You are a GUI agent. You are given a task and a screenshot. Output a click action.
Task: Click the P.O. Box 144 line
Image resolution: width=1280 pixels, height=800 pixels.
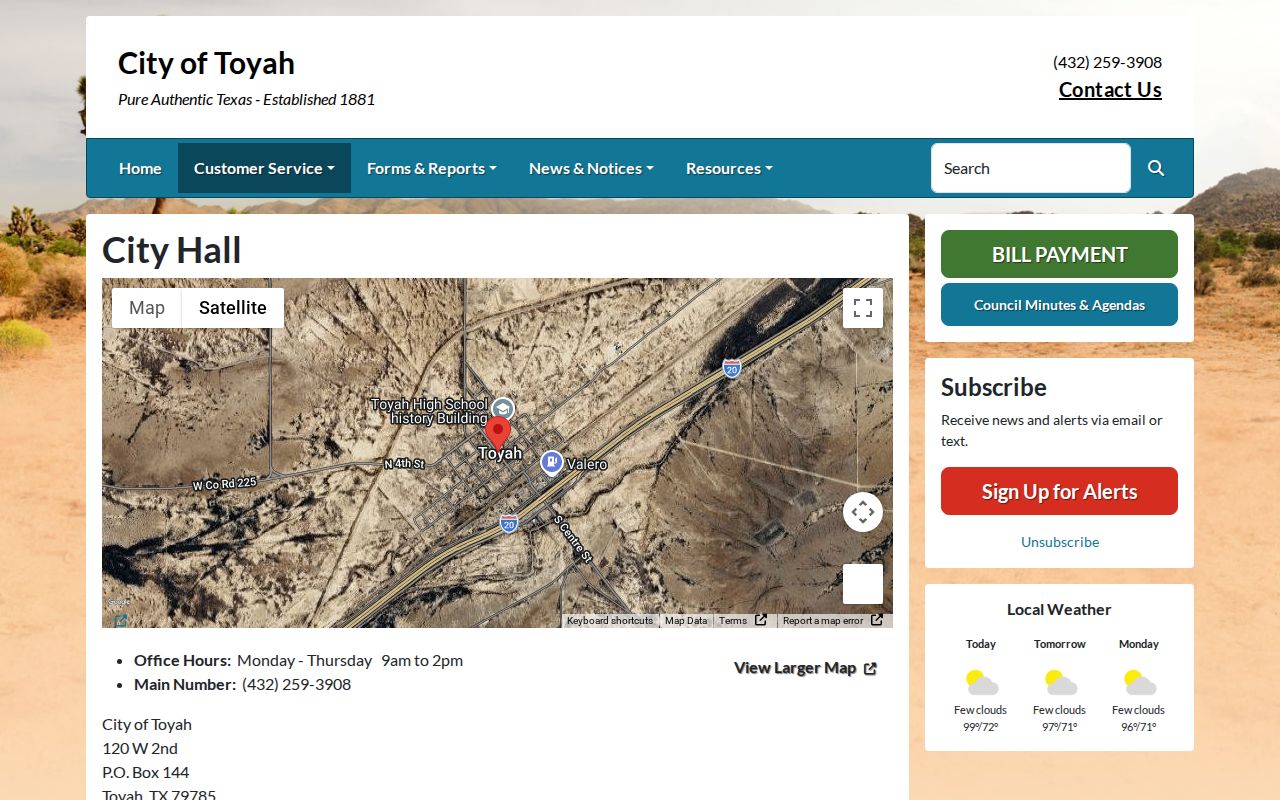[x=145, y=772]
